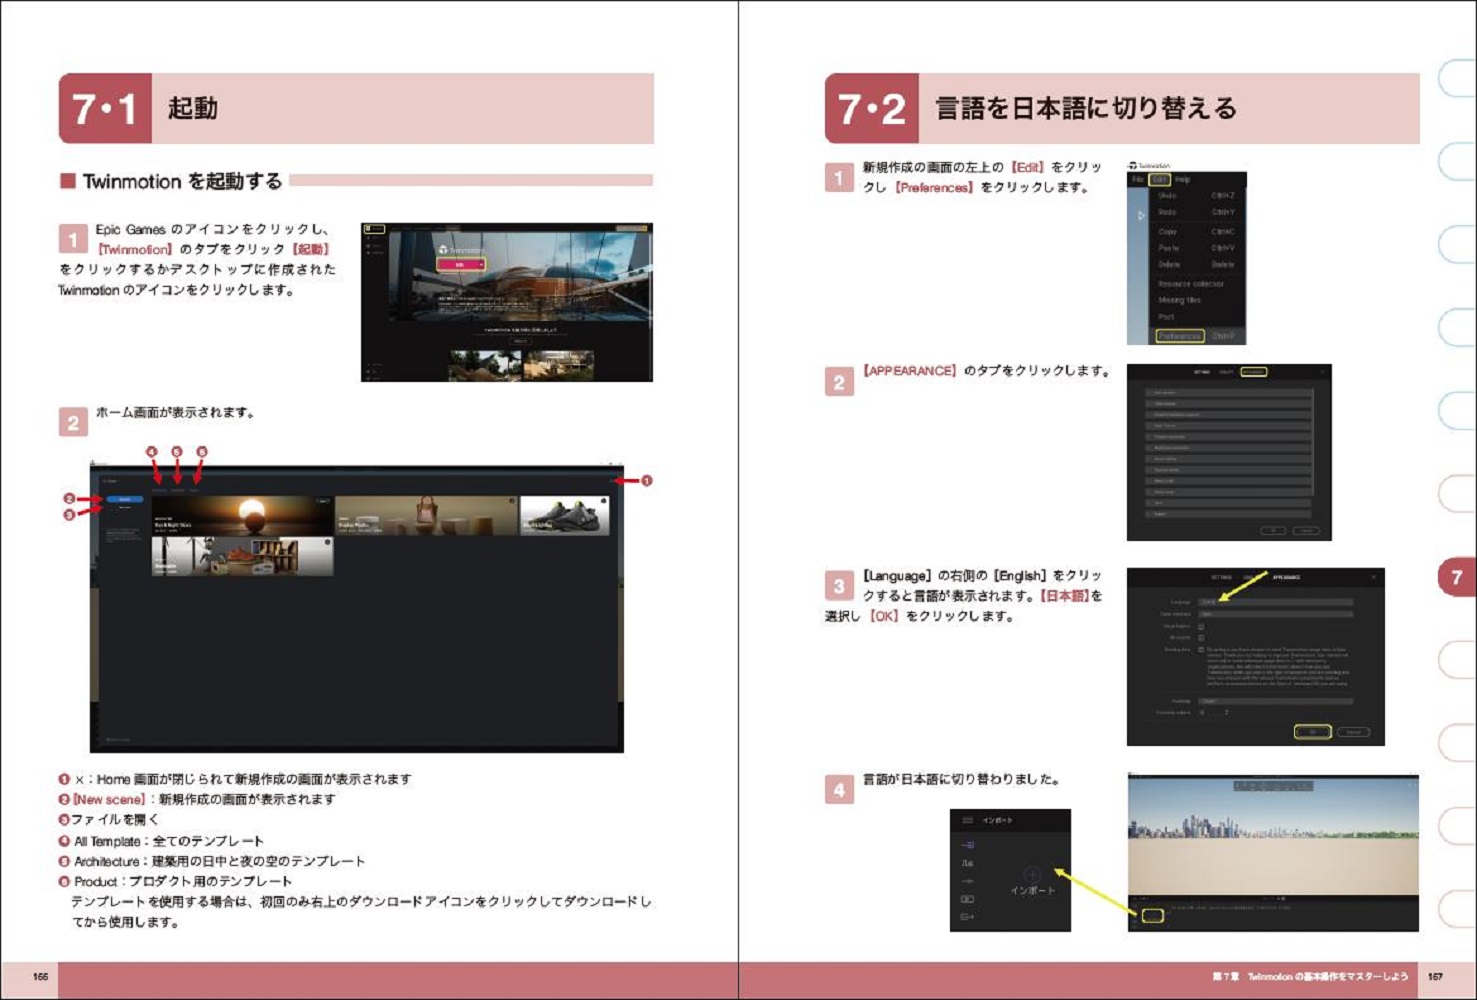Toggle the first checkbox in Appearance settings

pos(1201,626)
